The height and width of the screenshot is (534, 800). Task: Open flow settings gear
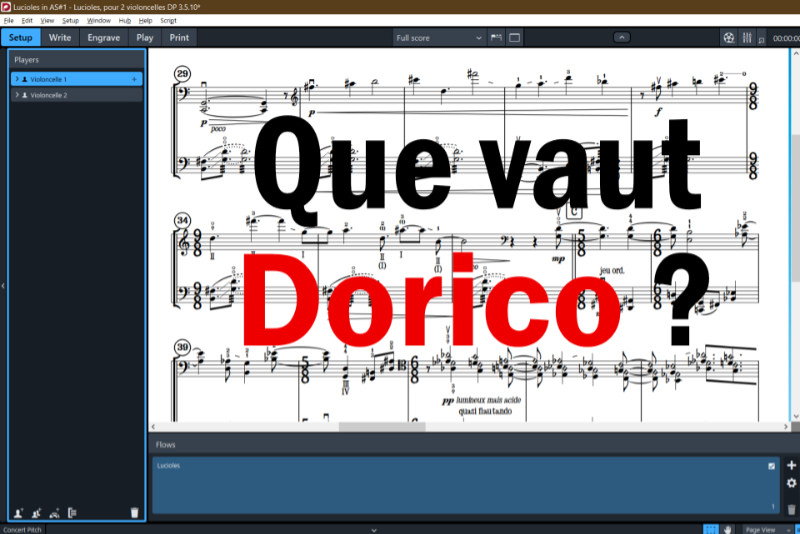coord(791,483)
